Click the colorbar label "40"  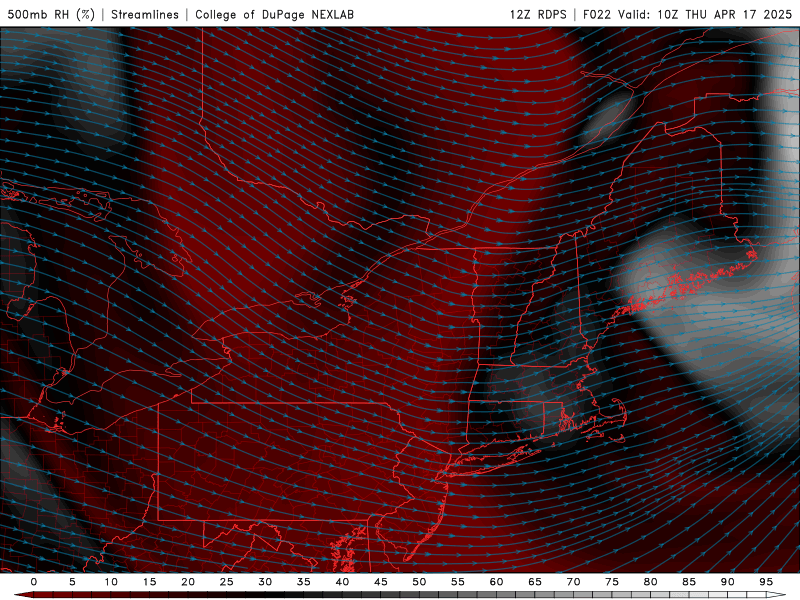(342, 582)
